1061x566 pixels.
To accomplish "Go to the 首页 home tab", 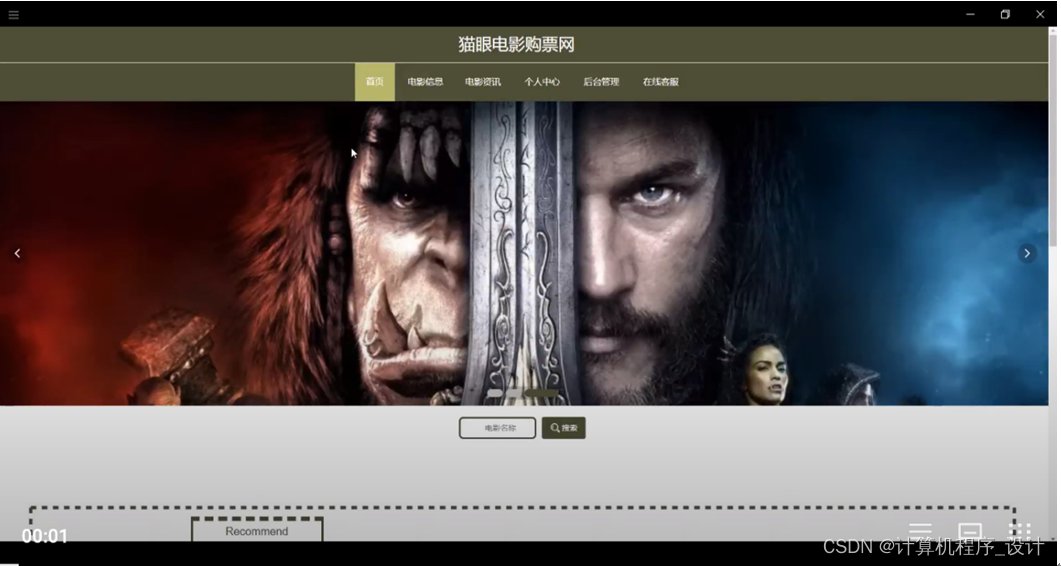I will pos(375,82).
